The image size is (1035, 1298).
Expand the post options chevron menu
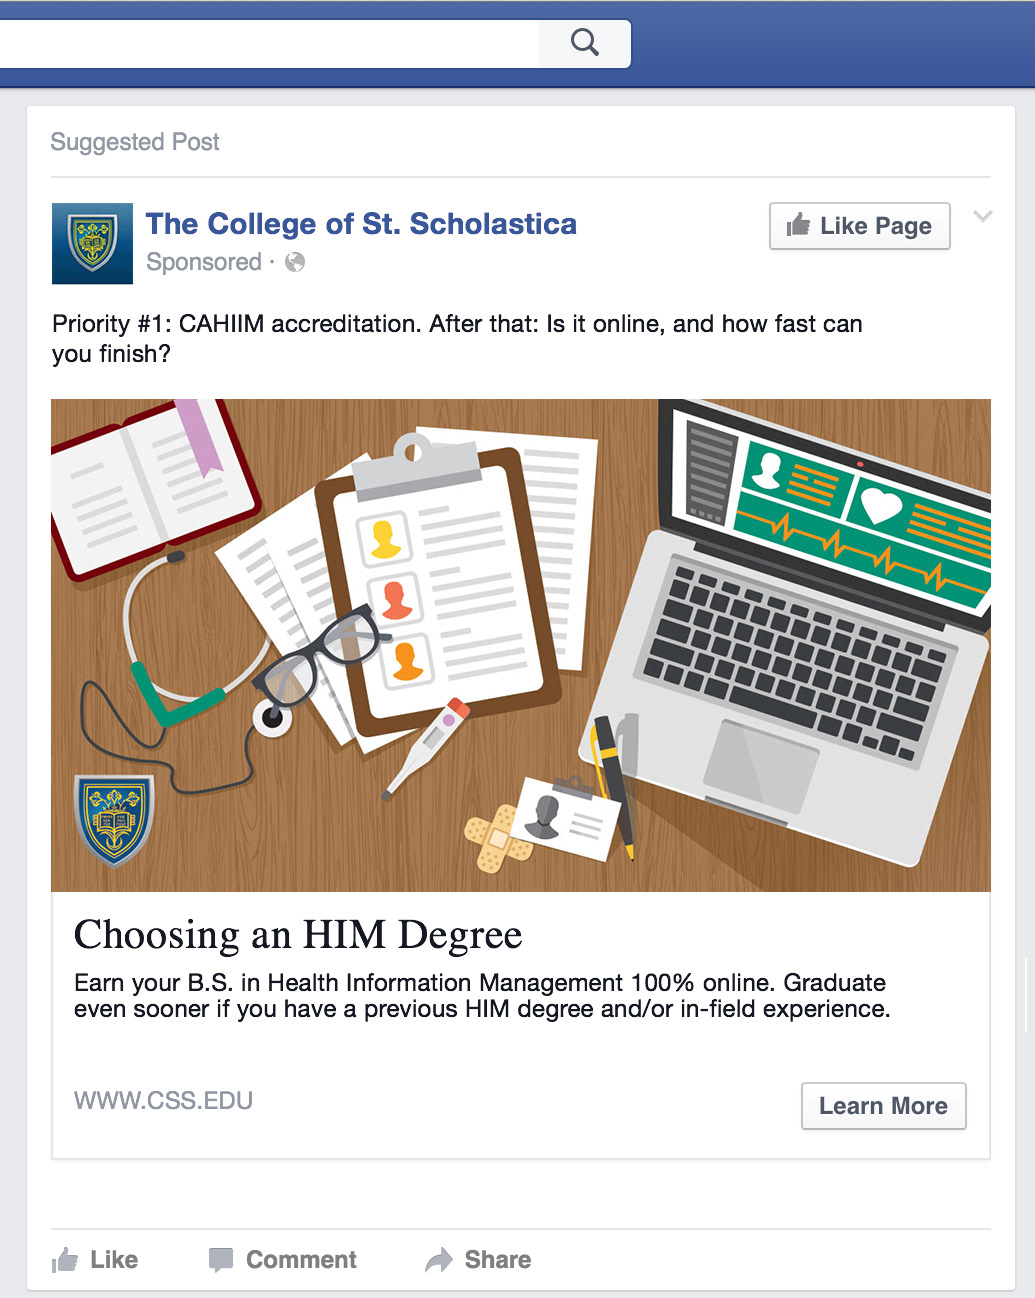pyautogui.click(x=983, y=216)
